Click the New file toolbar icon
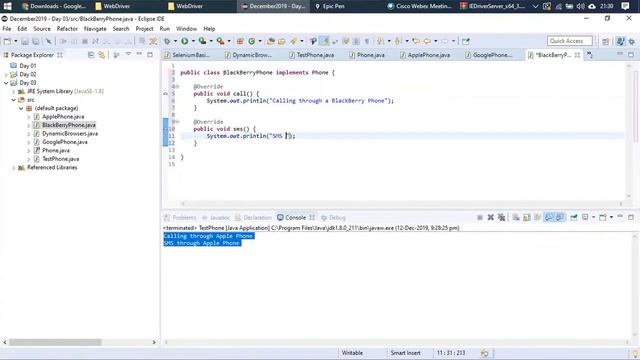 tap(7, 41)
